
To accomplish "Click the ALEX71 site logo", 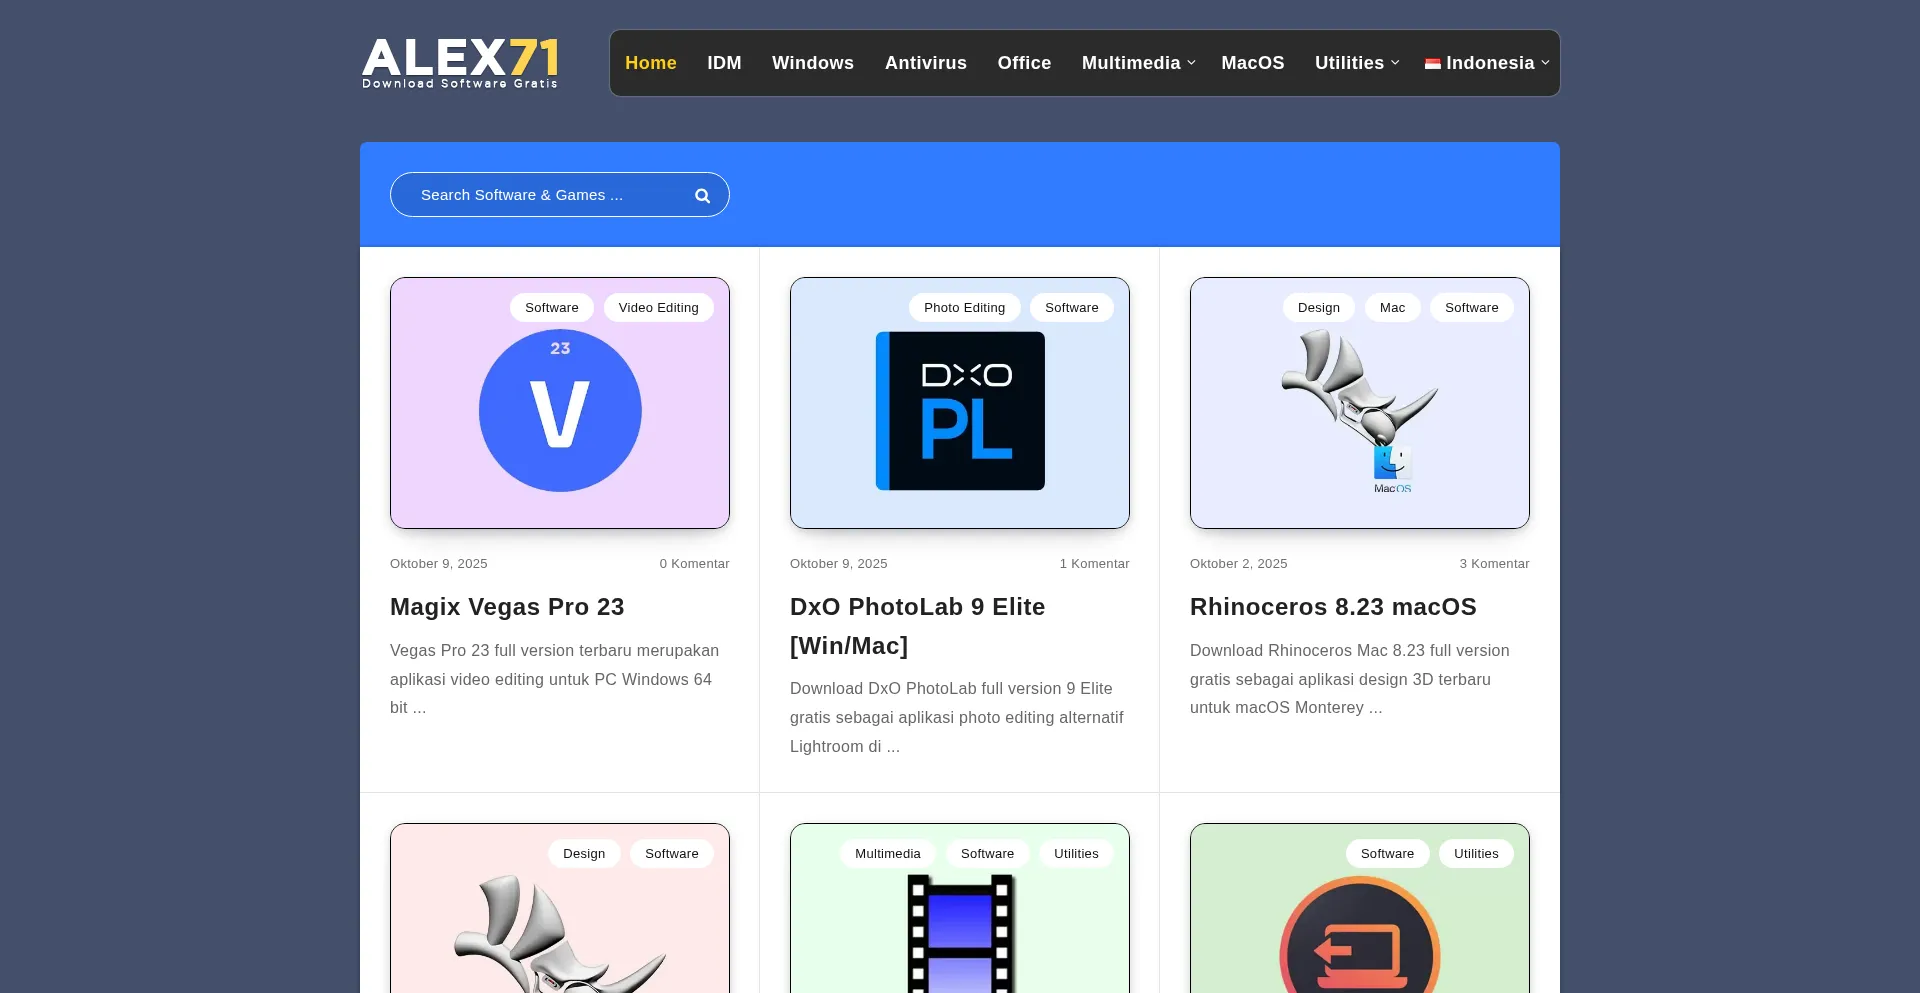I will (x=460, y=63).
